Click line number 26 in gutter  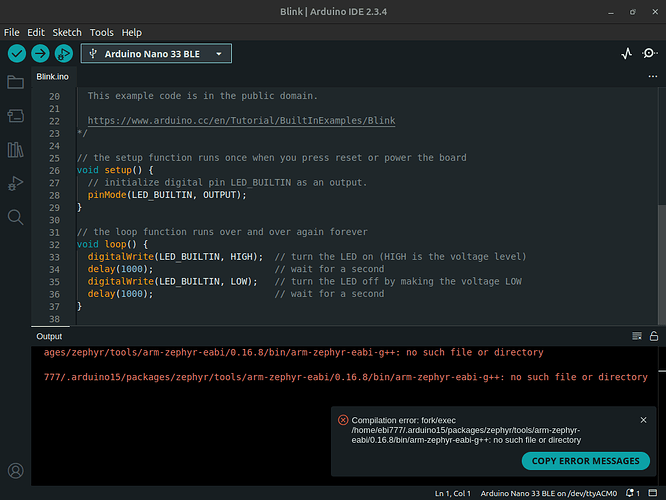click(54, 171)
